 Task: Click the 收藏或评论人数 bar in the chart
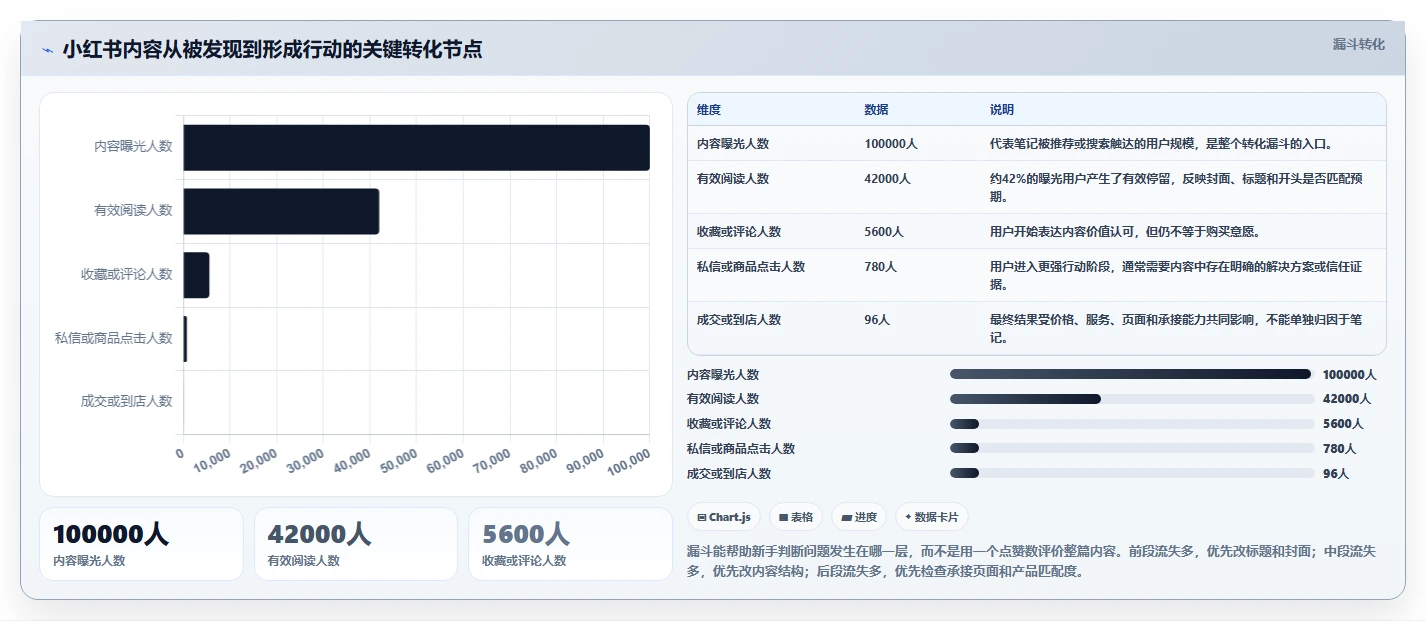click(x=196, y=275)
